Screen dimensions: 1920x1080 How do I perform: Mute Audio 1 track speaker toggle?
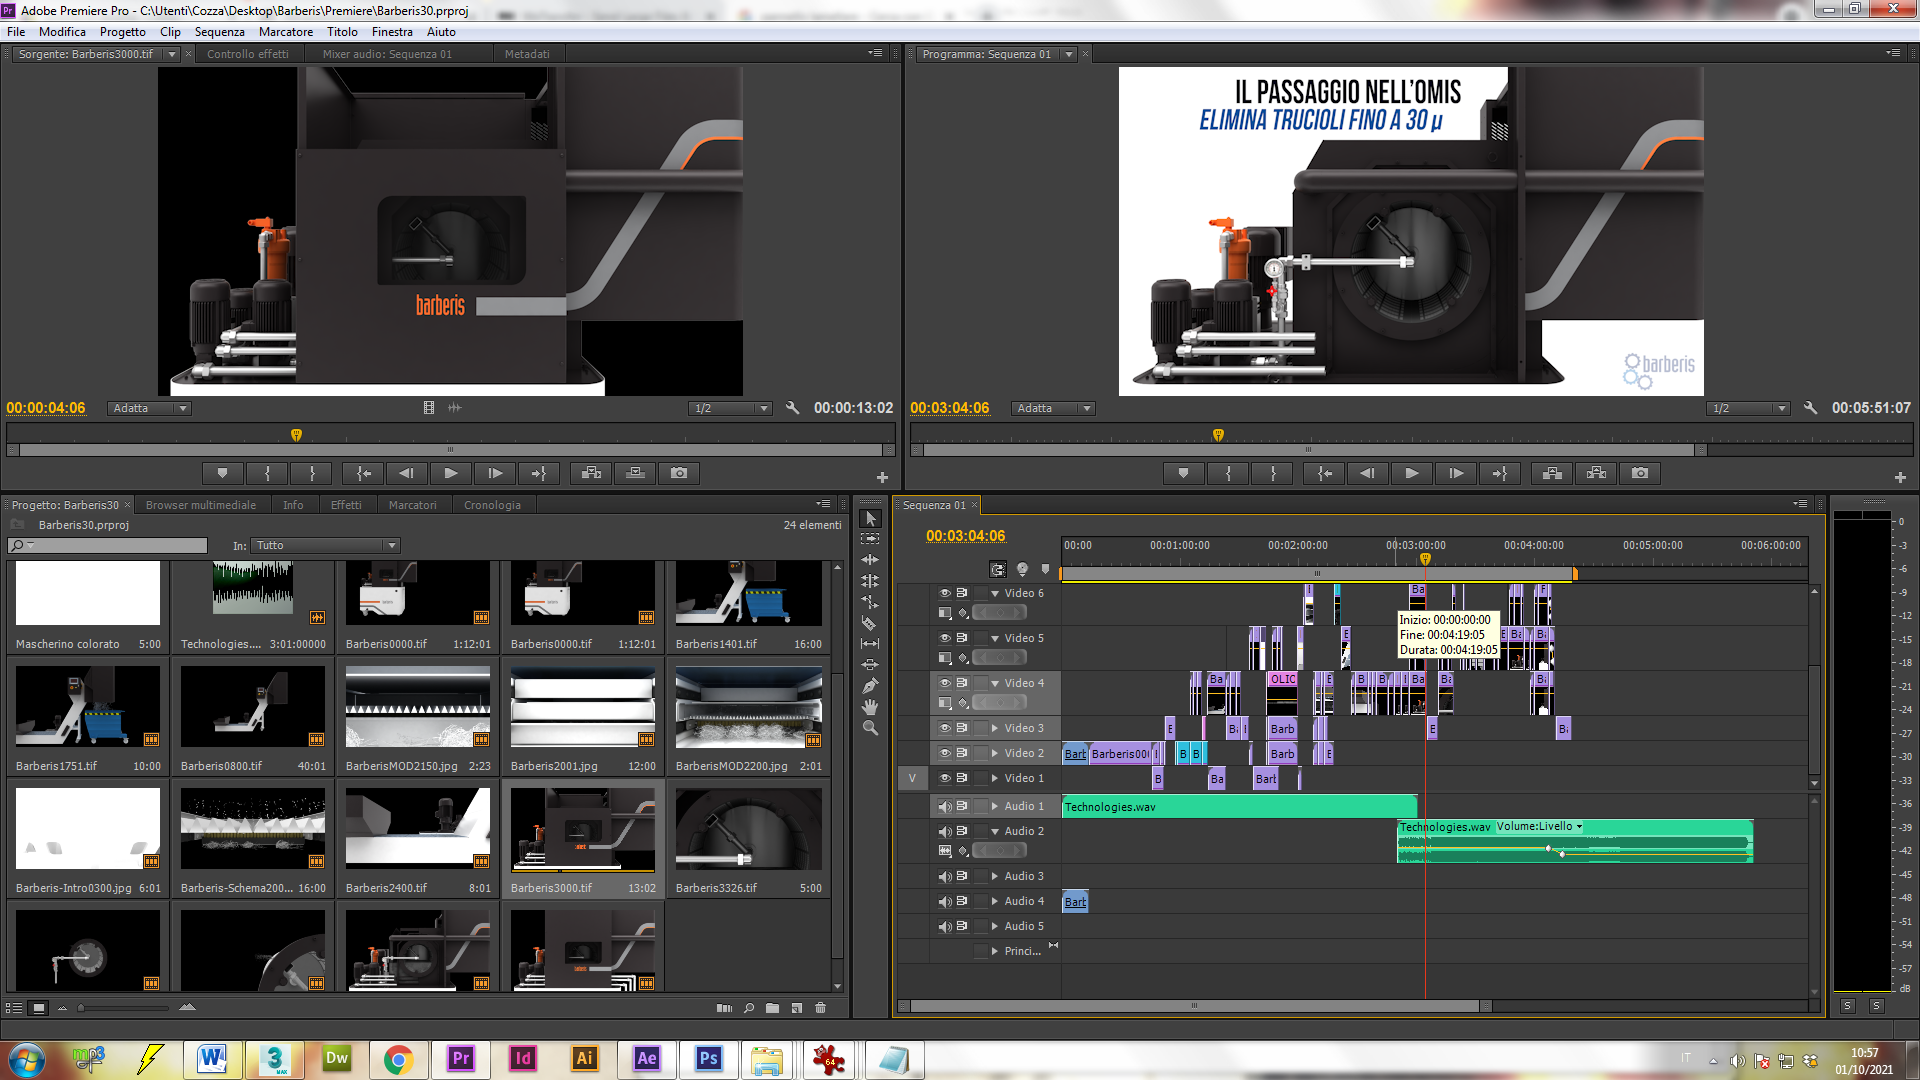(x=944, y=806)
